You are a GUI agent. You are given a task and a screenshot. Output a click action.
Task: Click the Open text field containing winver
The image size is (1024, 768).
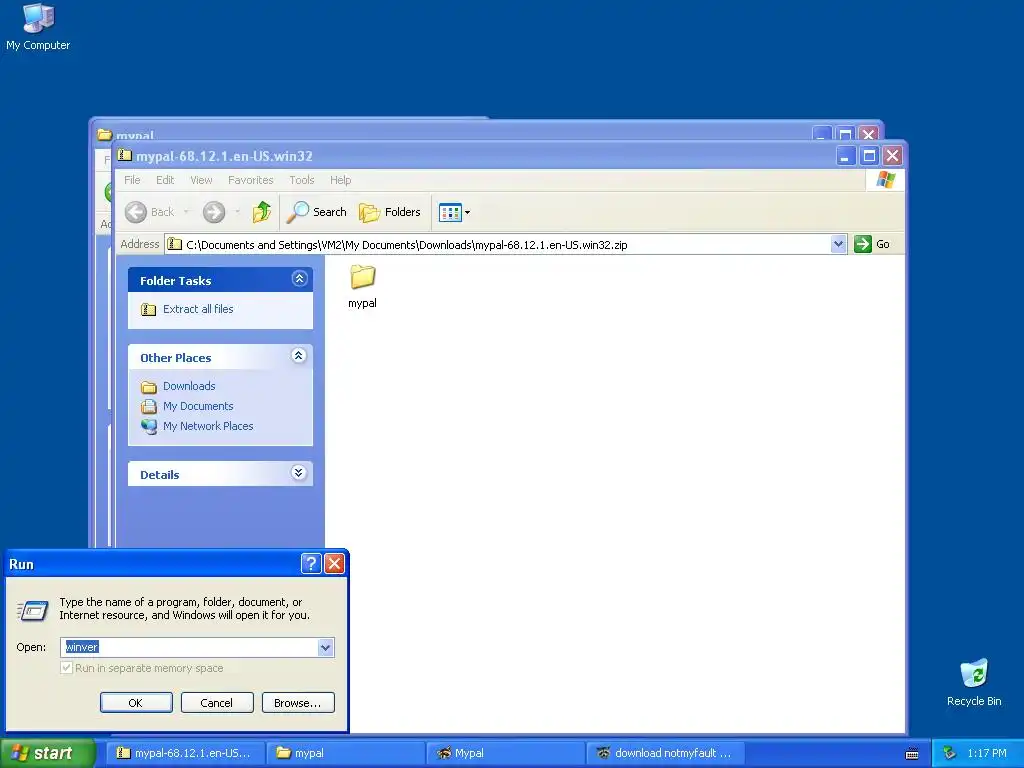(189, 647)
